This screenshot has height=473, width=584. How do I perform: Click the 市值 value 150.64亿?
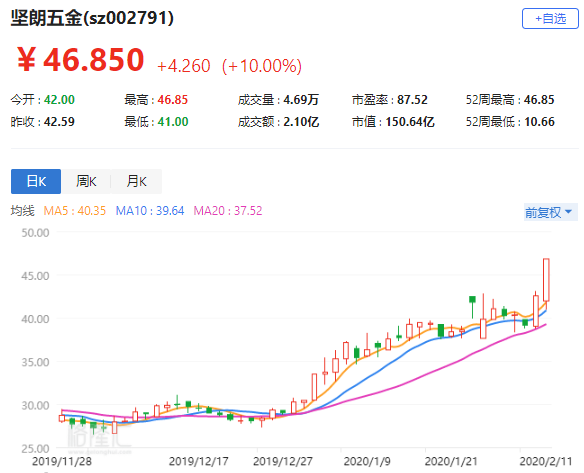click(x=410, y=122)
